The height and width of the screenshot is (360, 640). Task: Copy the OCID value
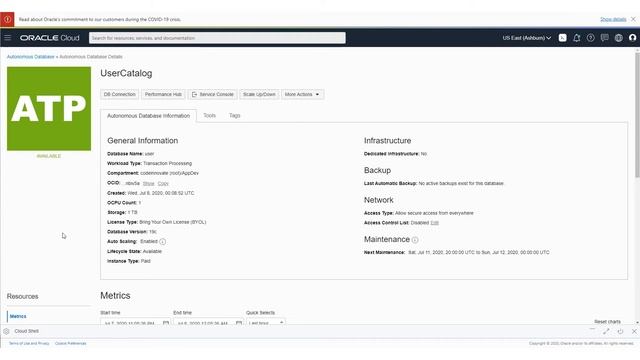163,184
